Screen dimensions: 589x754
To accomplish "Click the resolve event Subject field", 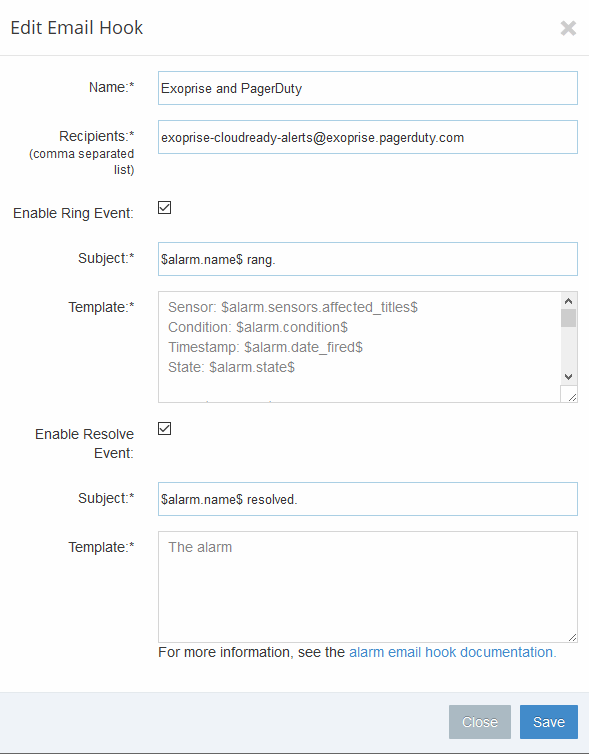I will coord(367,499).
